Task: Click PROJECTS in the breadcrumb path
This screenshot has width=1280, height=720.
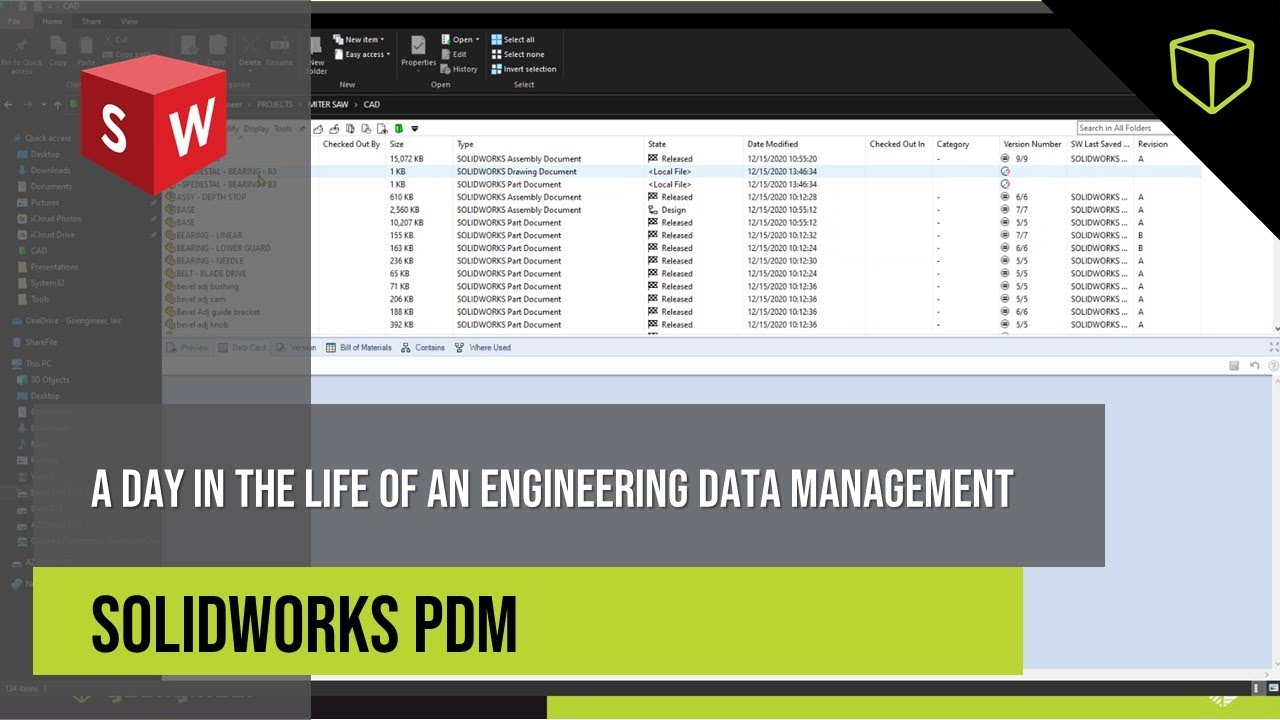Action: [275, 104]
